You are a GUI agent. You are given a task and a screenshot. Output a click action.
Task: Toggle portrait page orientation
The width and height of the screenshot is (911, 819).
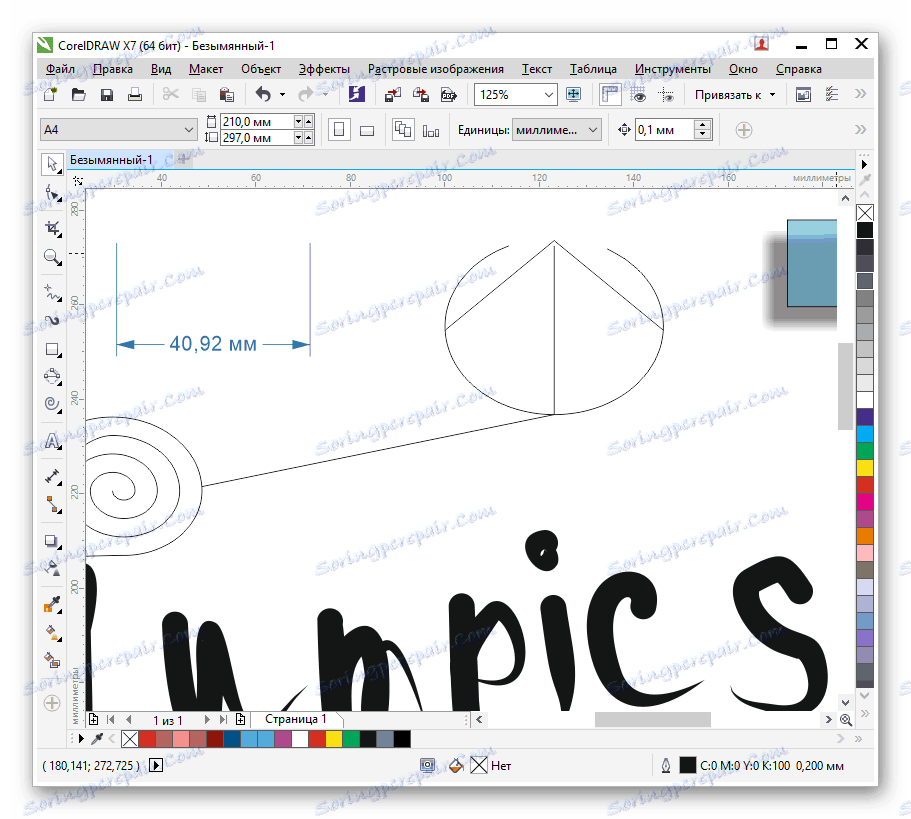pos(337,130)
